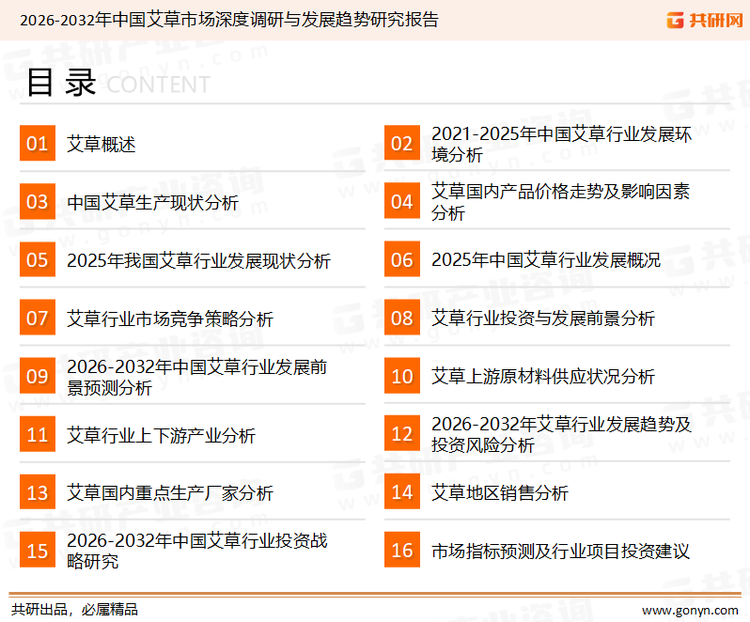The height and width of the screenshot is (622, 750).
Task: Click the orange 16 number box
Action: 402,550
